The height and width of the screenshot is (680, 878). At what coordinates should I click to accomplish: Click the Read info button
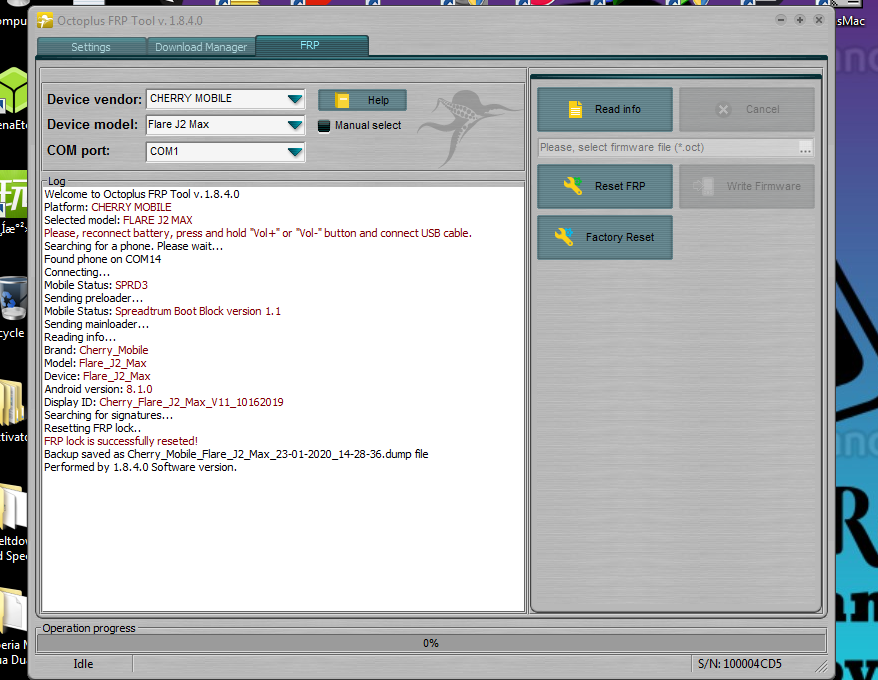coord(605,109)
